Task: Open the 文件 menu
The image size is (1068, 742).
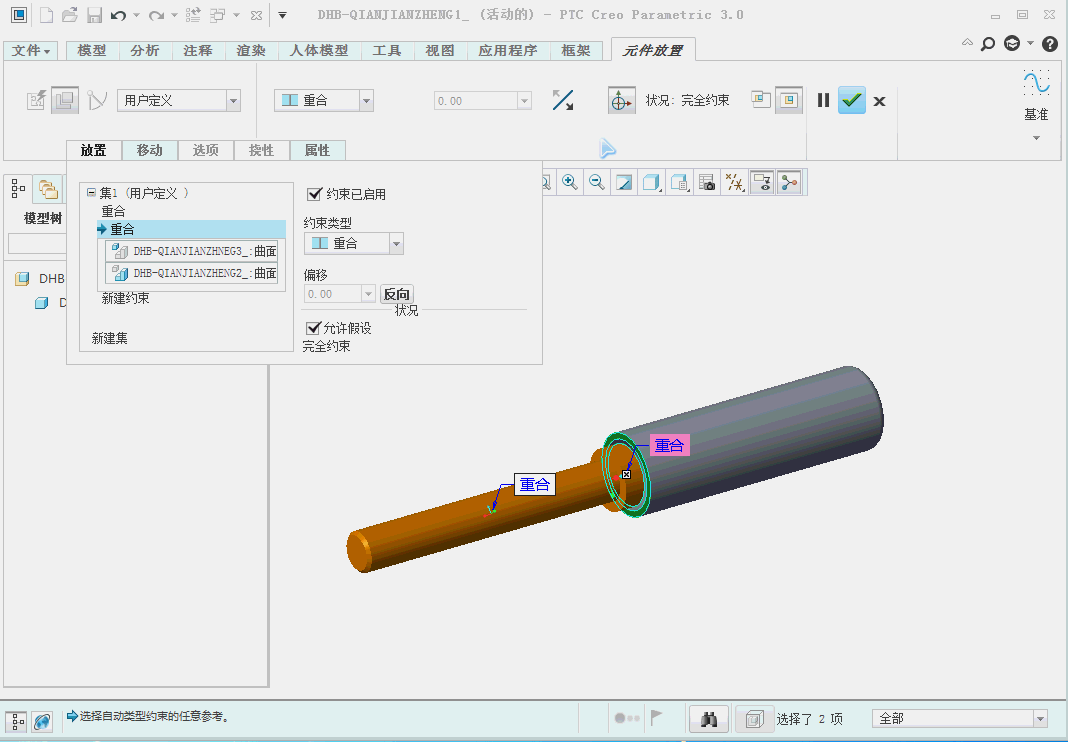Action: [x=31, y=50]
